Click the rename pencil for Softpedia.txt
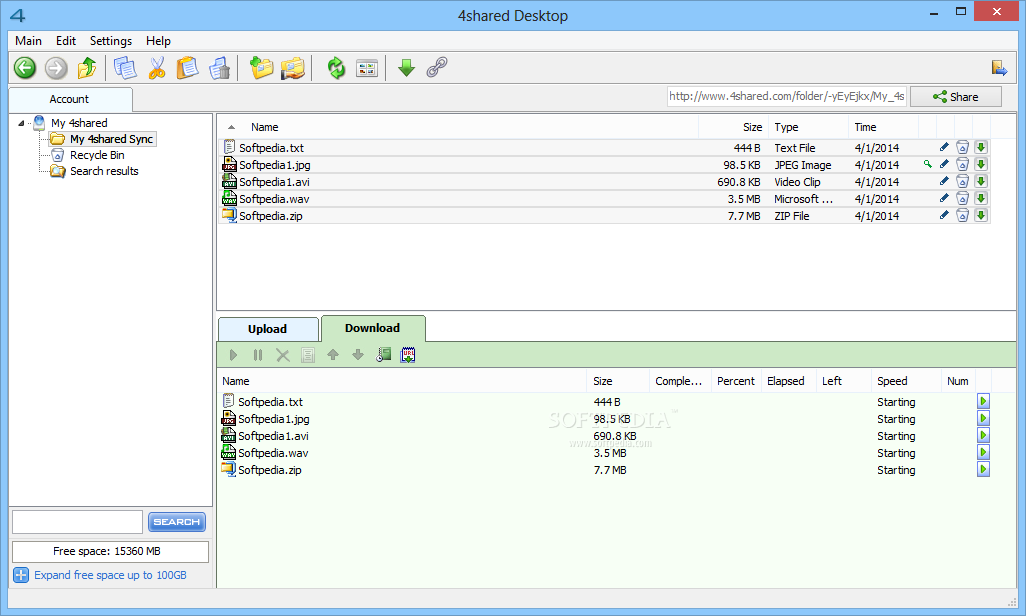This screenshot has height=616, width=1026. pyautogui.click(x=944, y=147)
